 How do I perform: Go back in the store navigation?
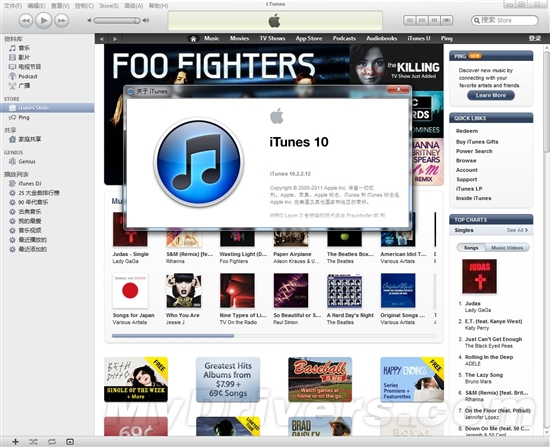point(102,39)
